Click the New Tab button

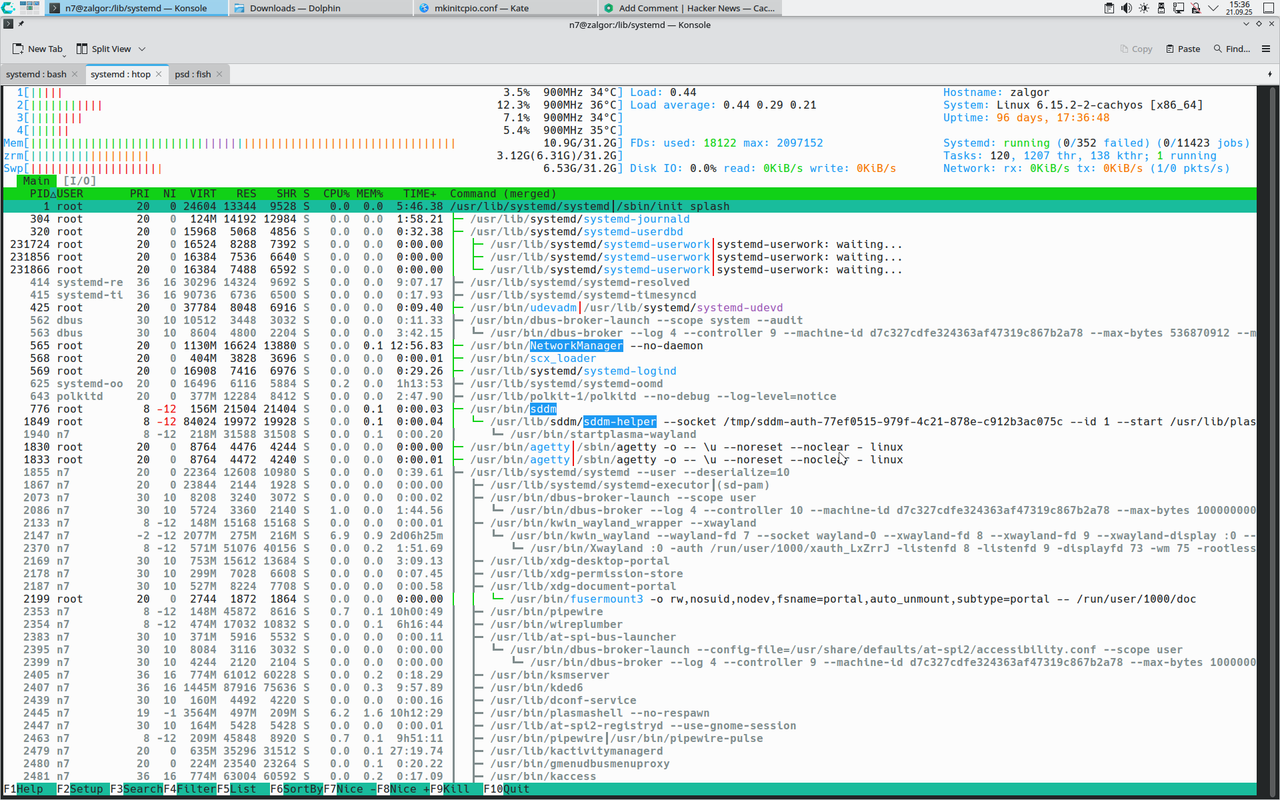click(x=37, y=48)
